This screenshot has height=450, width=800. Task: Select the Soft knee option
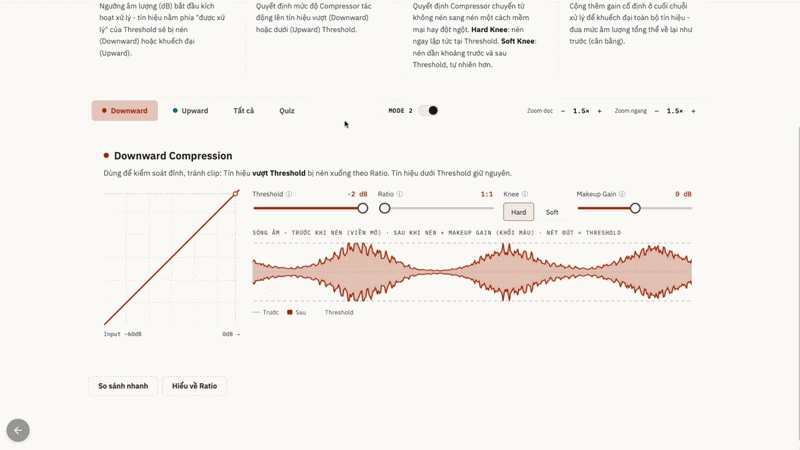(552, 212)
